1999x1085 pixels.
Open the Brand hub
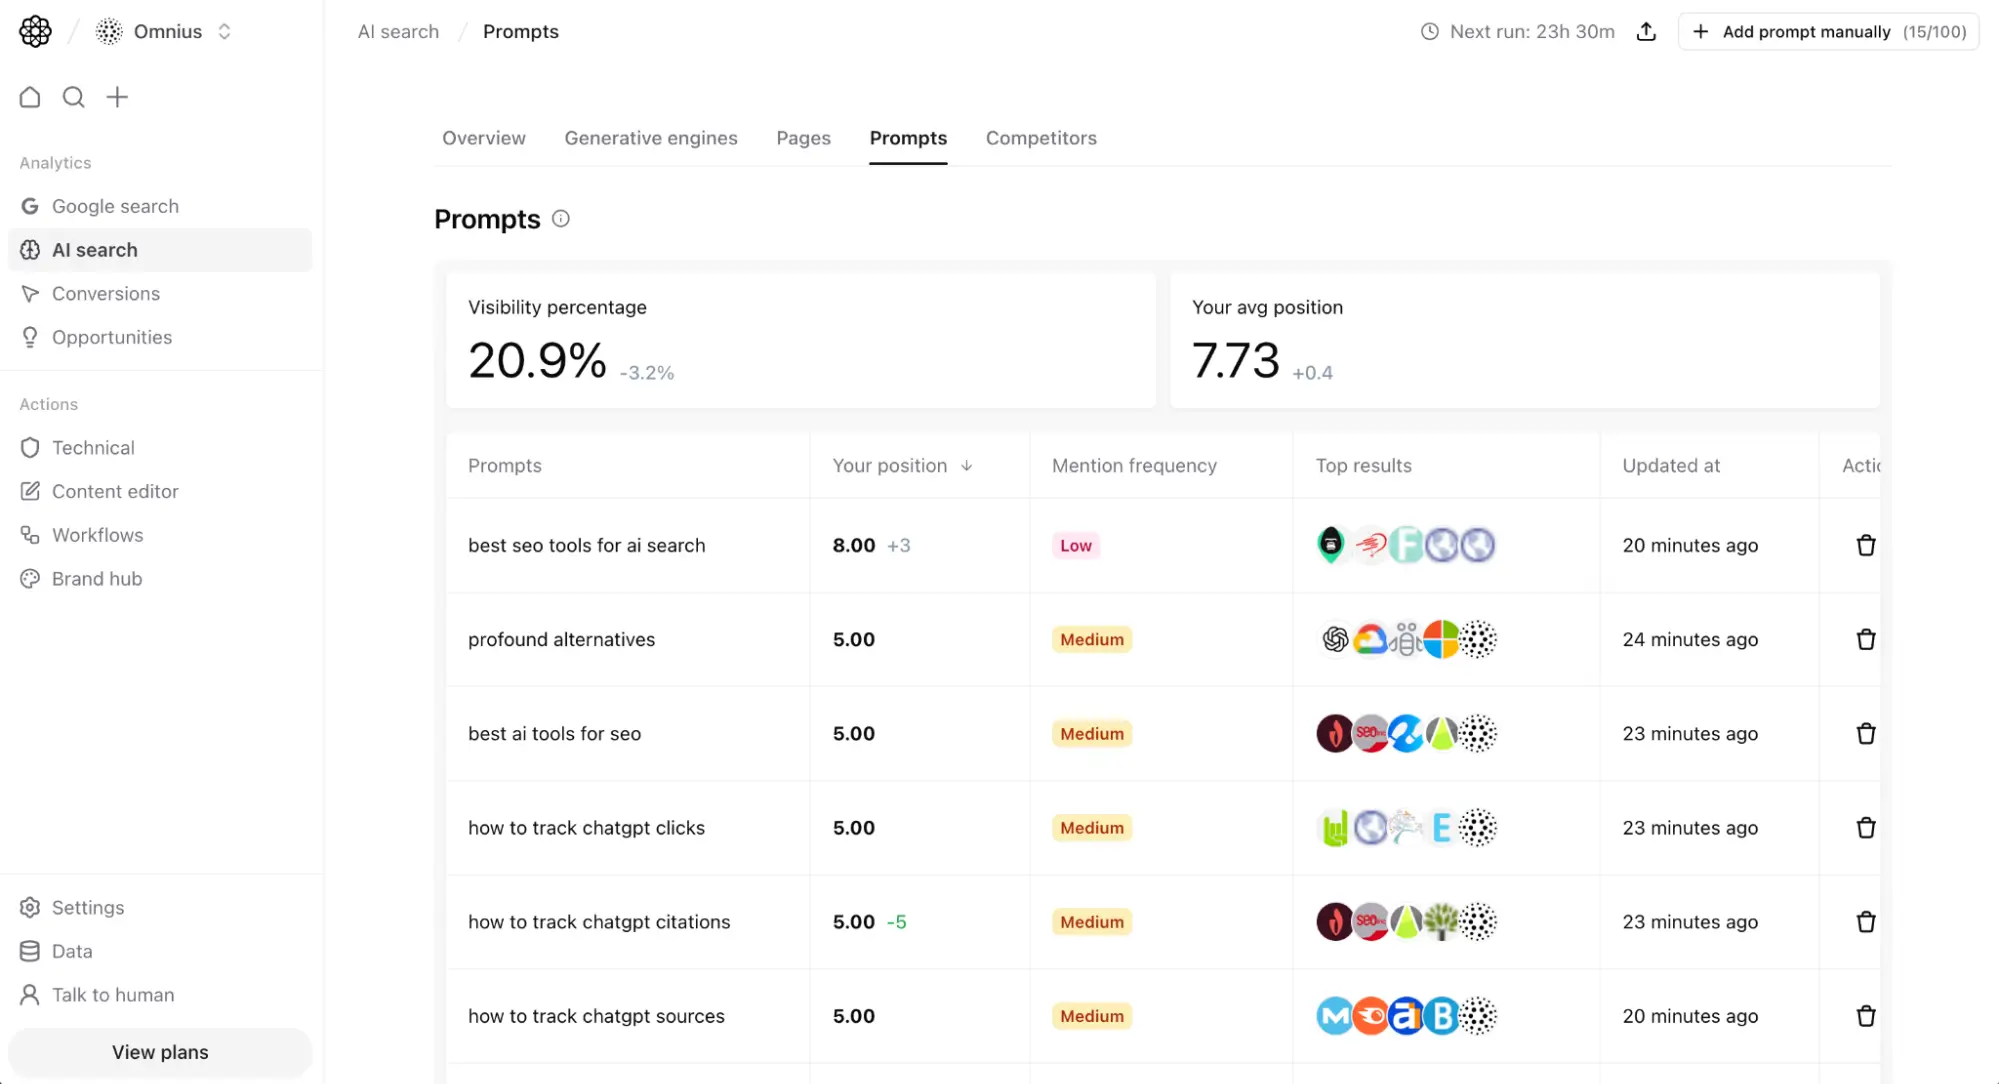click(97, 578)
